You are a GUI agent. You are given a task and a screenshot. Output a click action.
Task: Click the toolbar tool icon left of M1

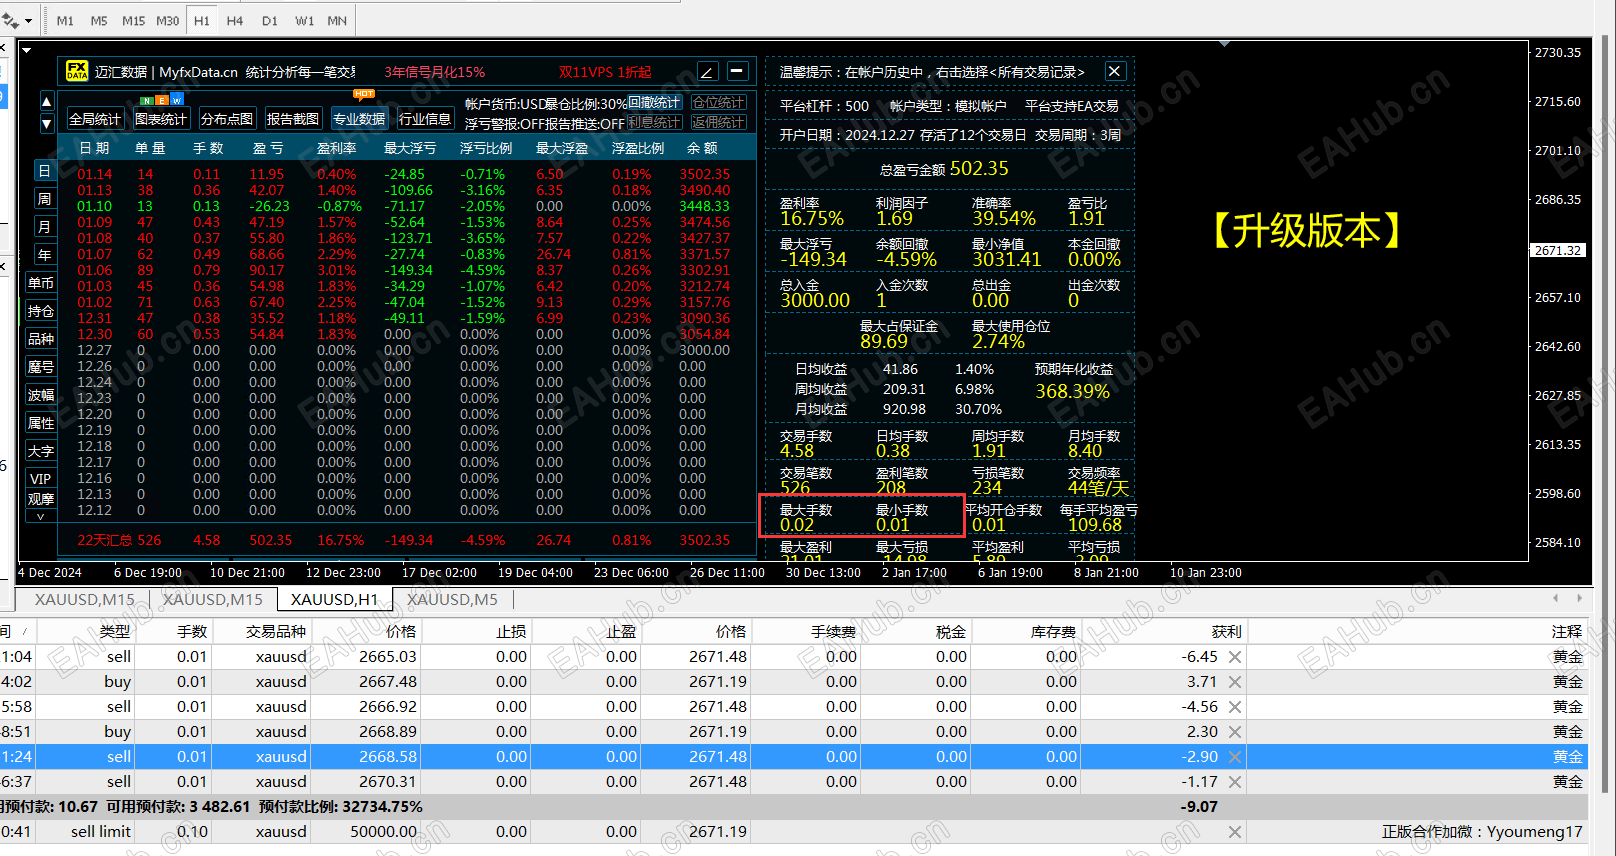(10, 20)
